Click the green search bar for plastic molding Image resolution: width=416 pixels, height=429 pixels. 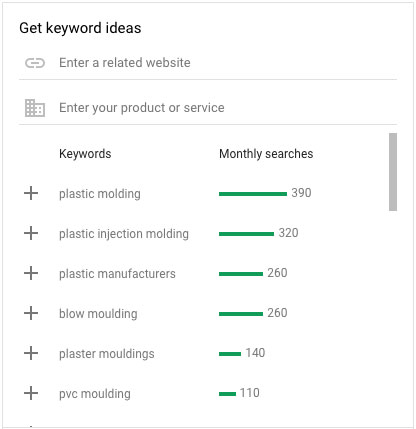point(253,194)
